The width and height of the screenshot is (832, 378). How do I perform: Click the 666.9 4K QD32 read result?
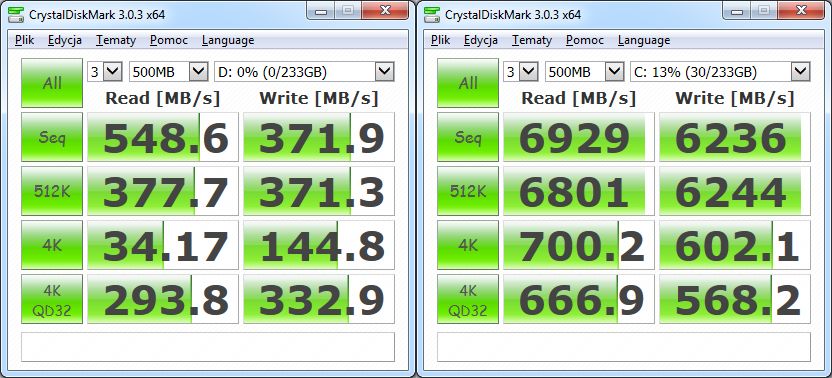(x=579, y=299)
